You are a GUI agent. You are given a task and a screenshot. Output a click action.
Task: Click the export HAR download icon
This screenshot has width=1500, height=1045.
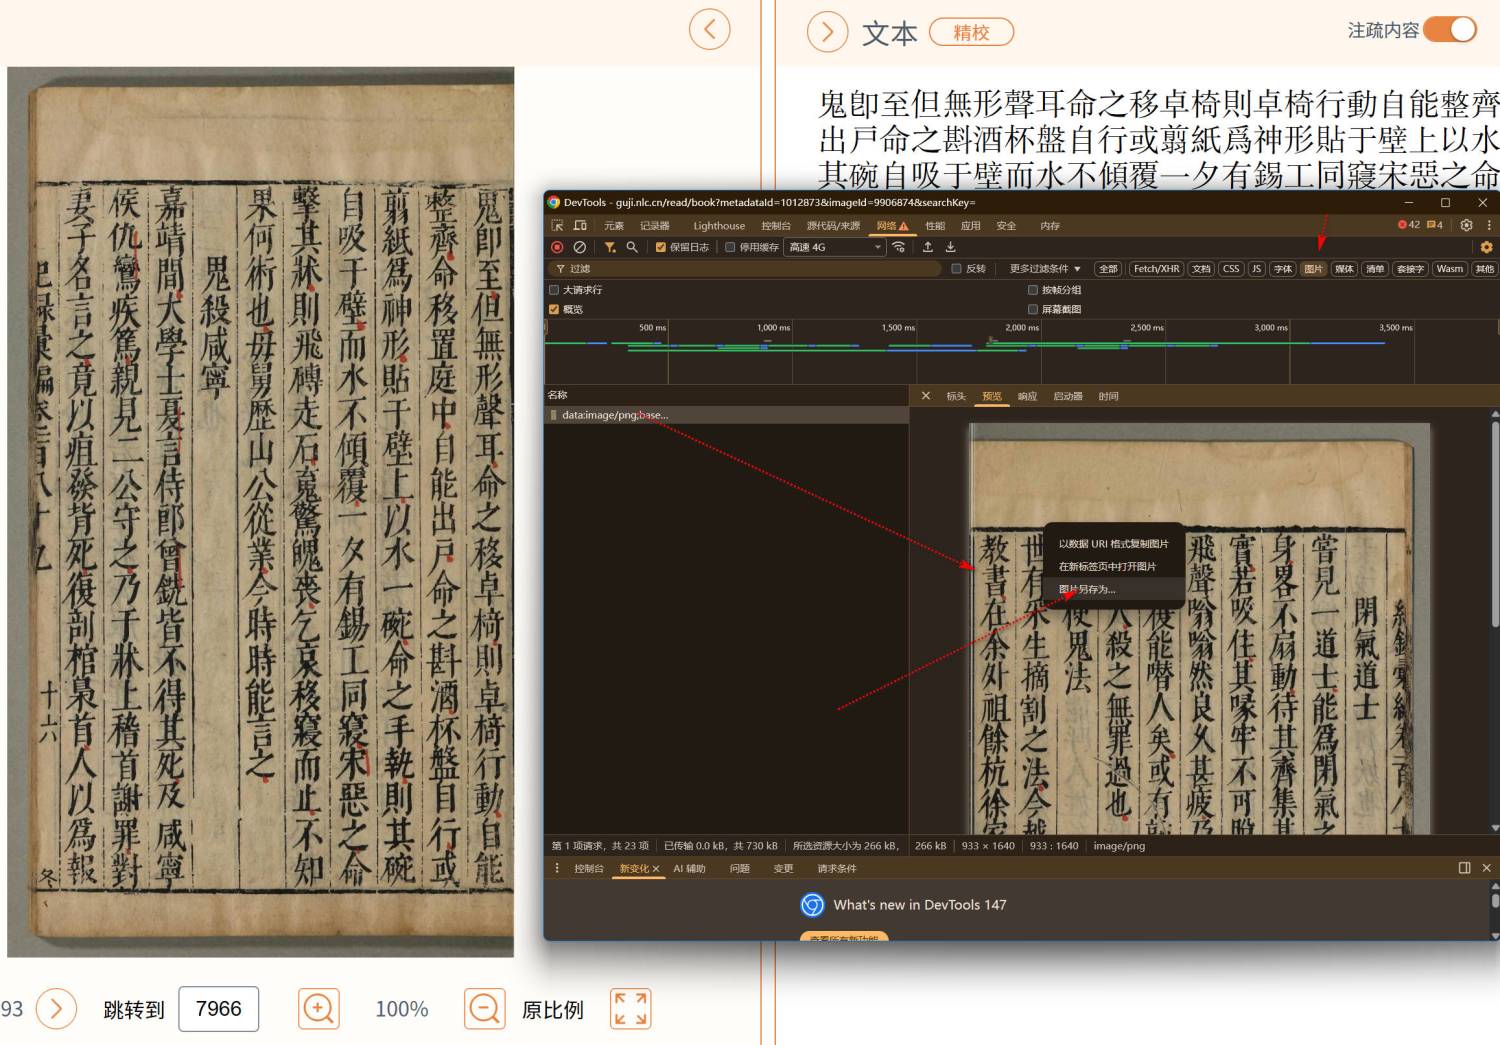pyautogui.click(x=951, y=247)
